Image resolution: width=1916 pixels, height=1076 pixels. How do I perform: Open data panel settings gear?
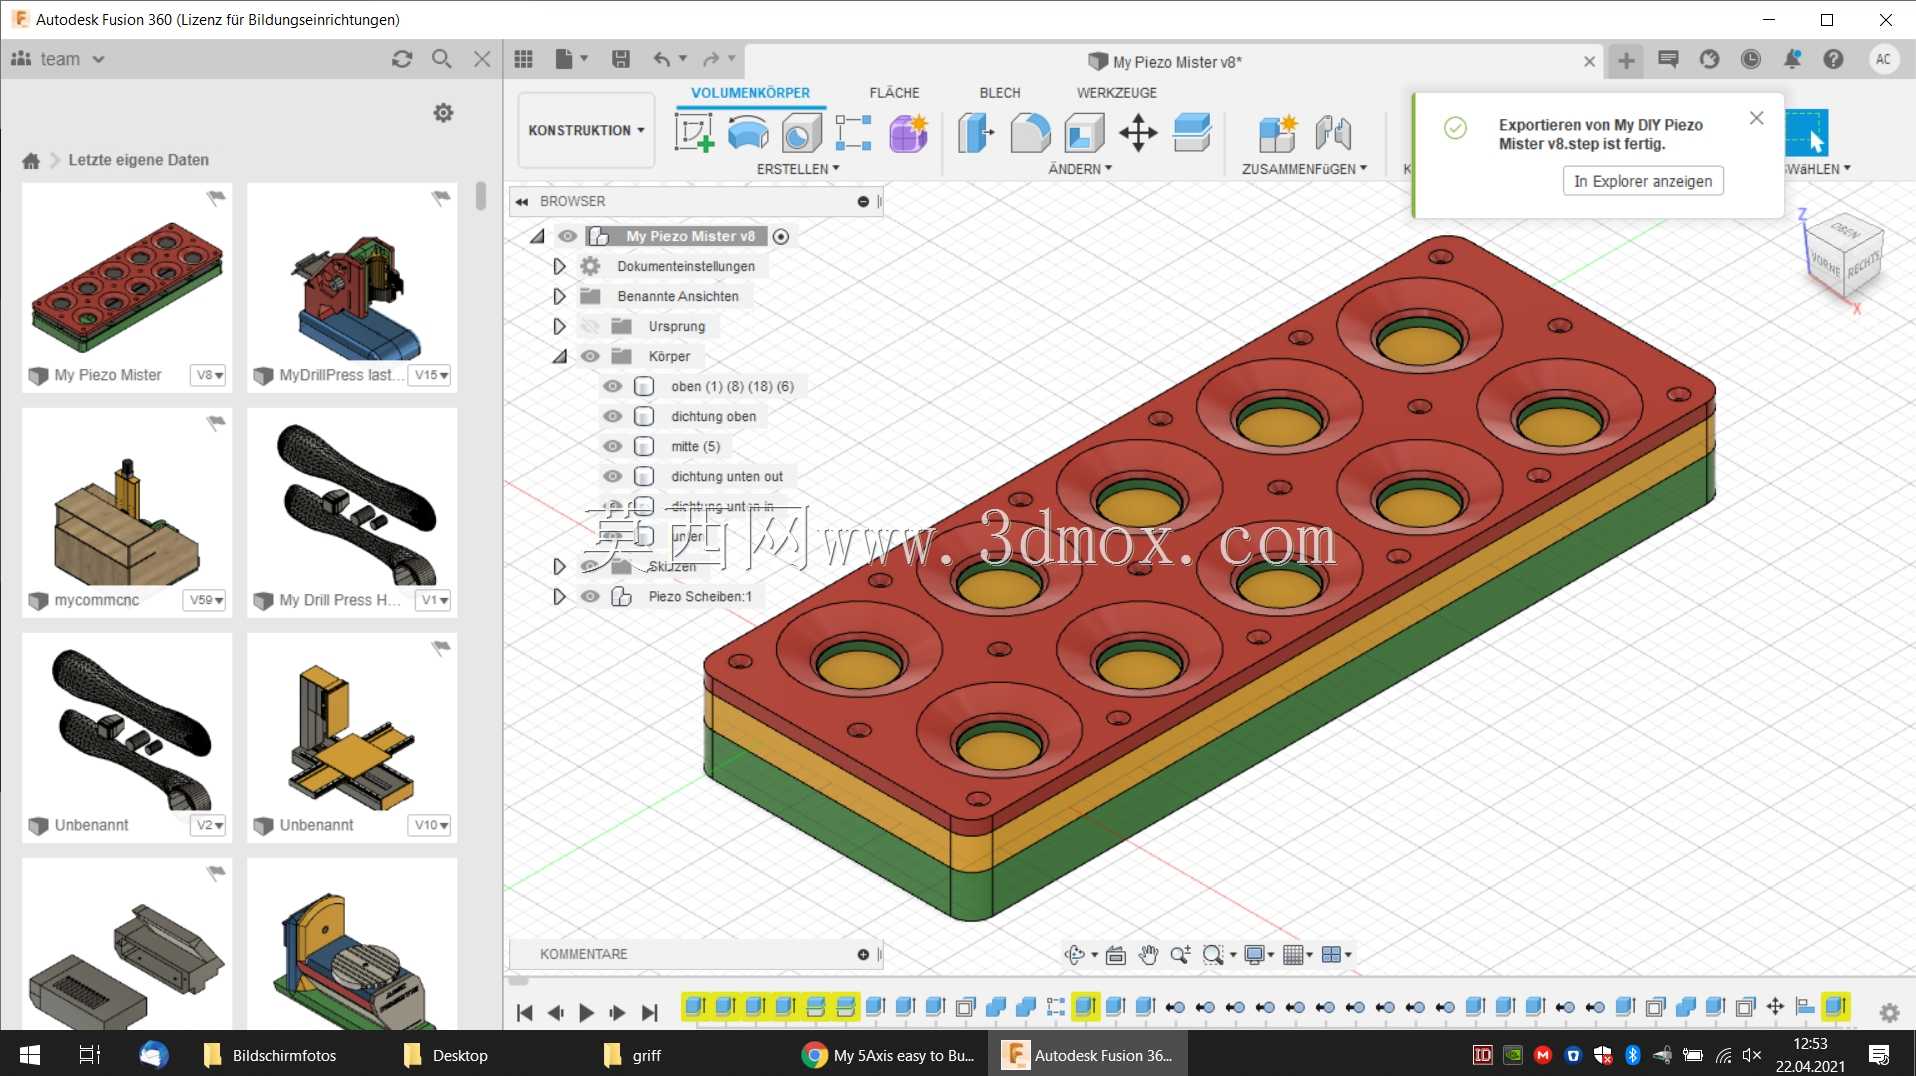(443, 113)
